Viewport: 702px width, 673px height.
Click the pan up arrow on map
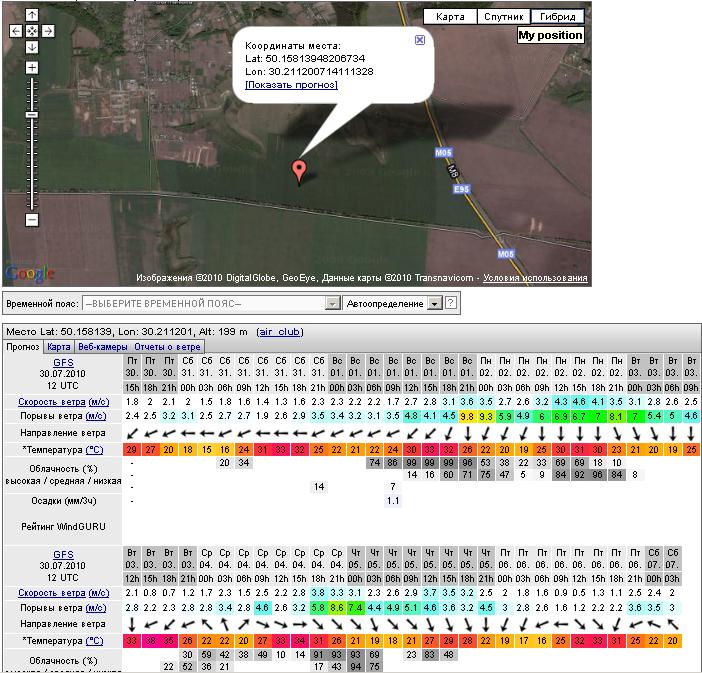tap(32, 16)
